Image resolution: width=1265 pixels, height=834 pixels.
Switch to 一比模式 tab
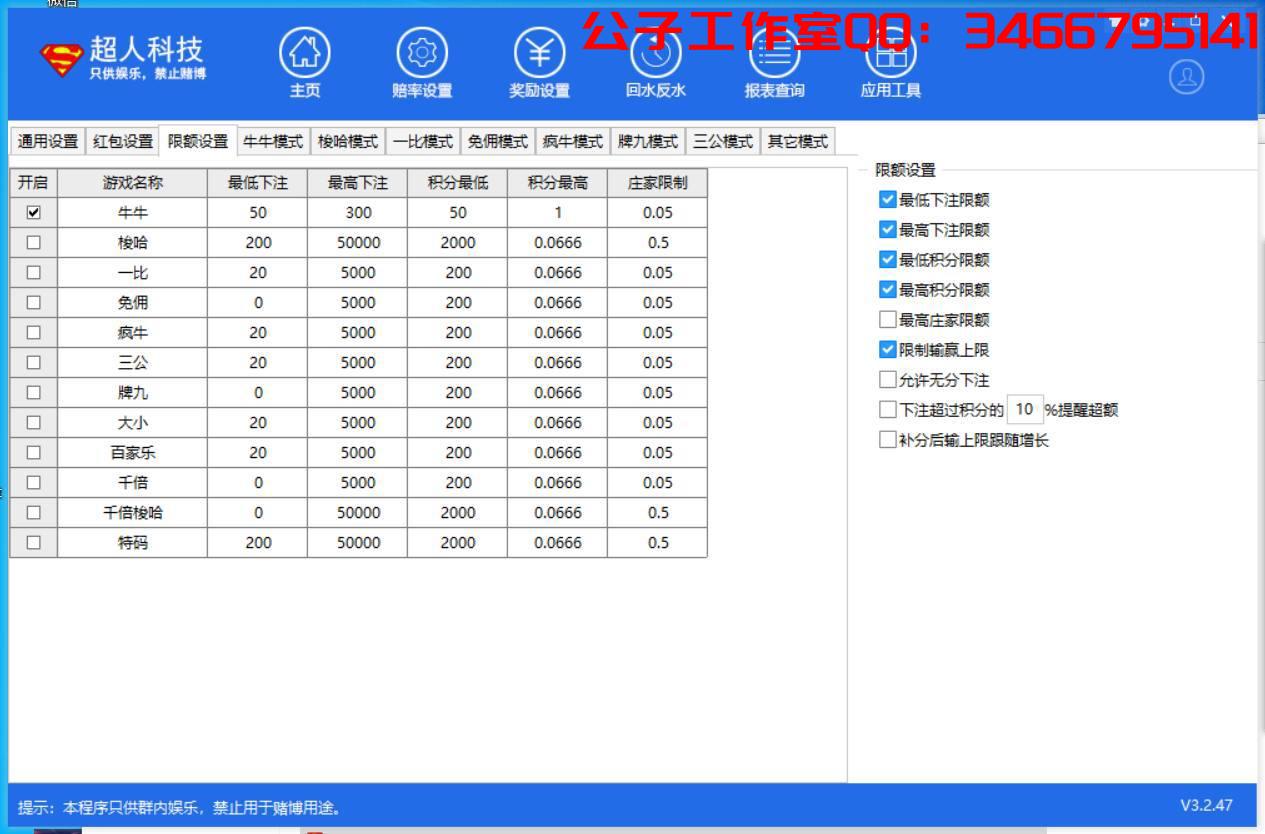(423, 141)
